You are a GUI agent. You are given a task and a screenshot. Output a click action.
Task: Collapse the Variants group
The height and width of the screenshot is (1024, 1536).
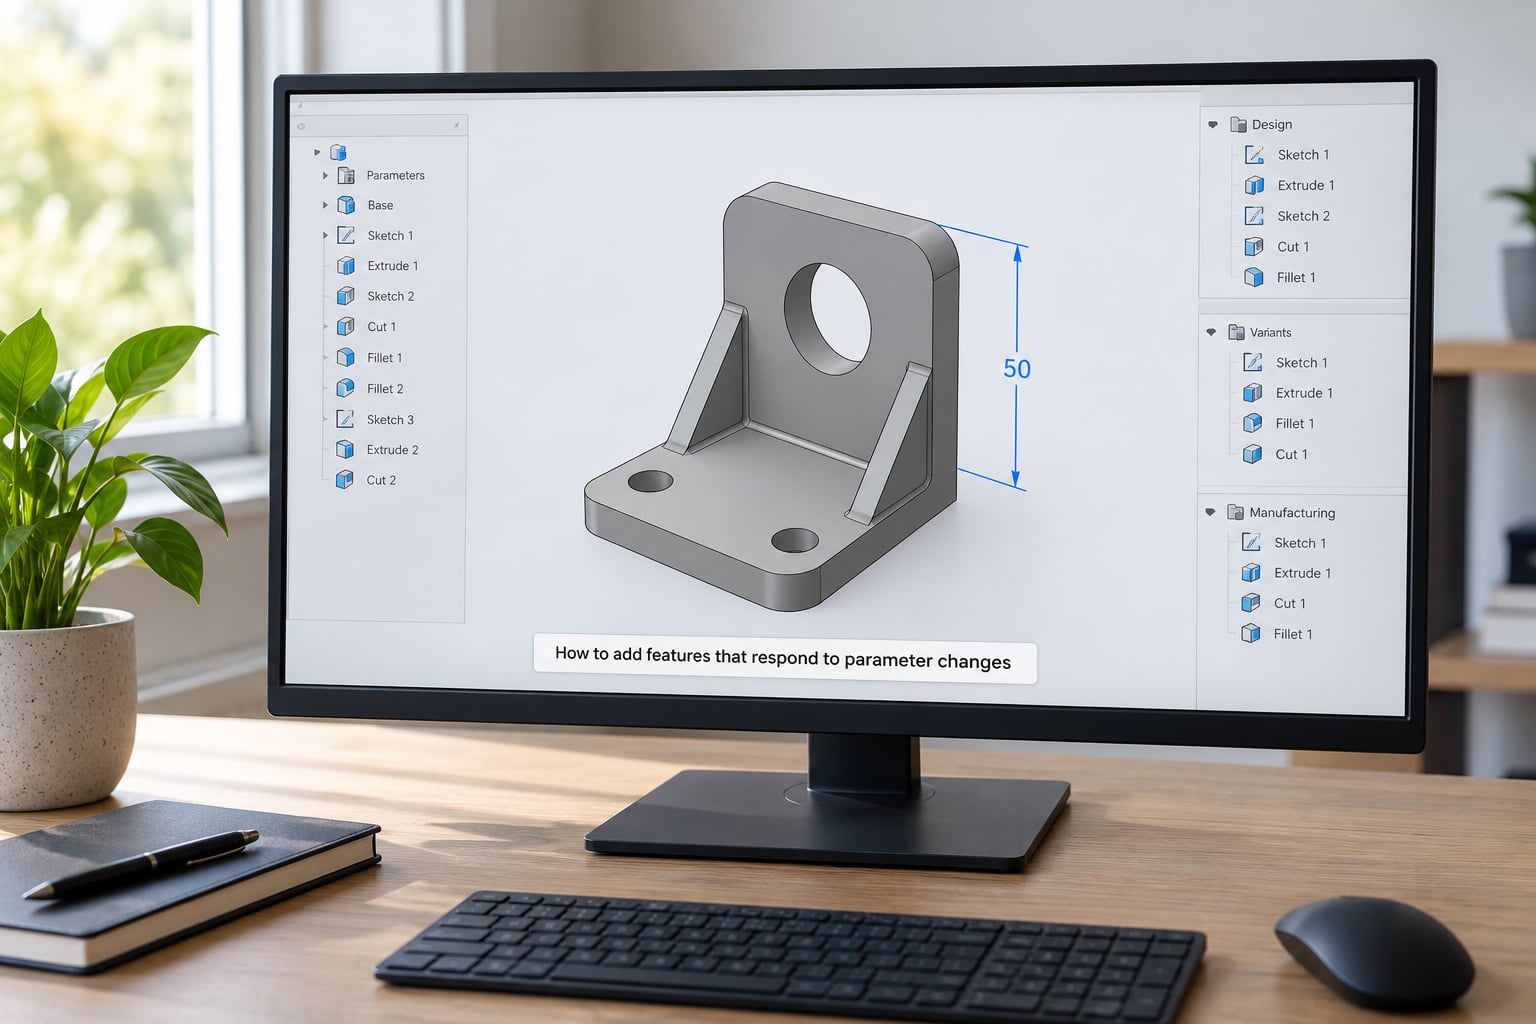pos(1211,332)
